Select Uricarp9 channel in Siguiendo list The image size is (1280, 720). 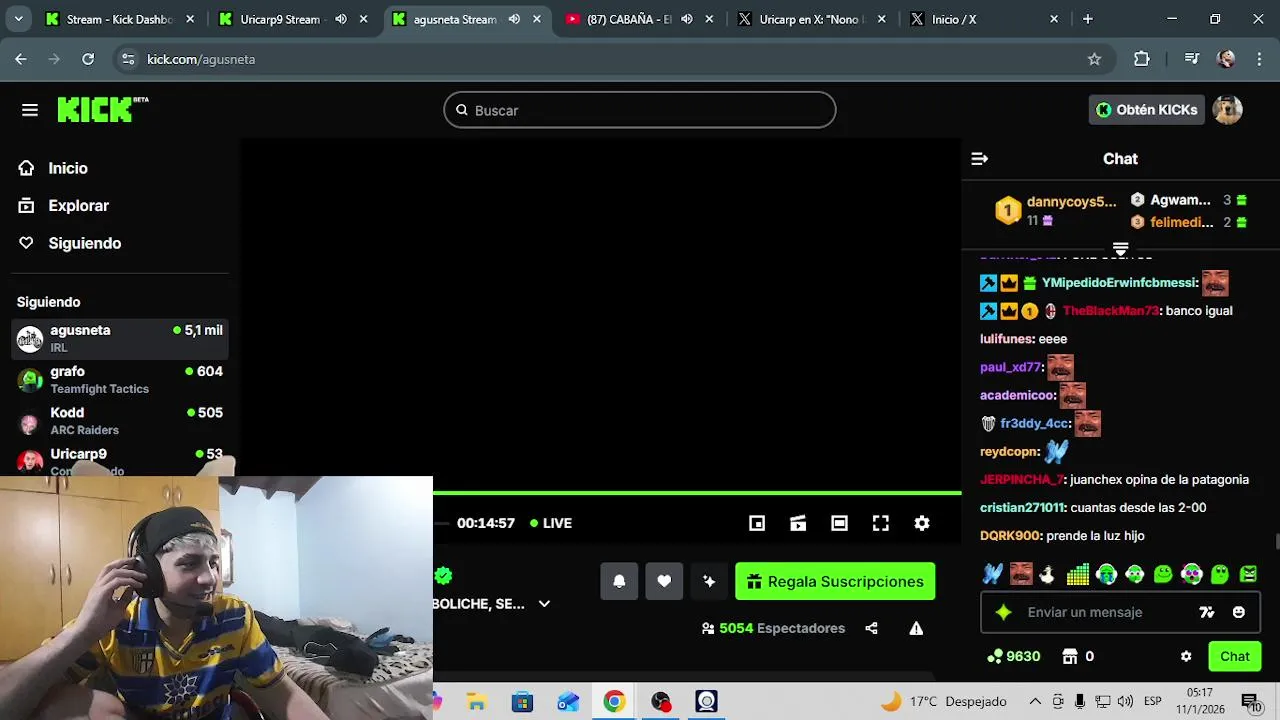[x=120, y=460]
